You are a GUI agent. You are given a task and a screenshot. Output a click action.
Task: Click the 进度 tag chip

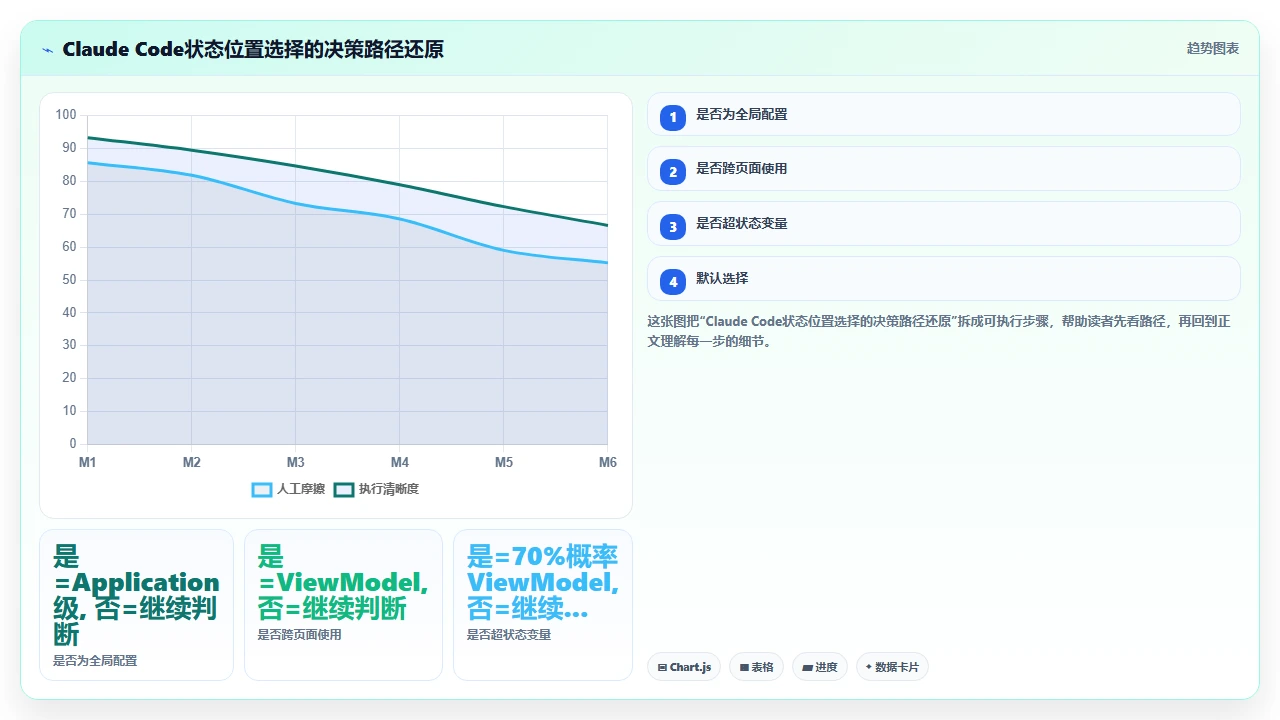(x=820, y=667)
